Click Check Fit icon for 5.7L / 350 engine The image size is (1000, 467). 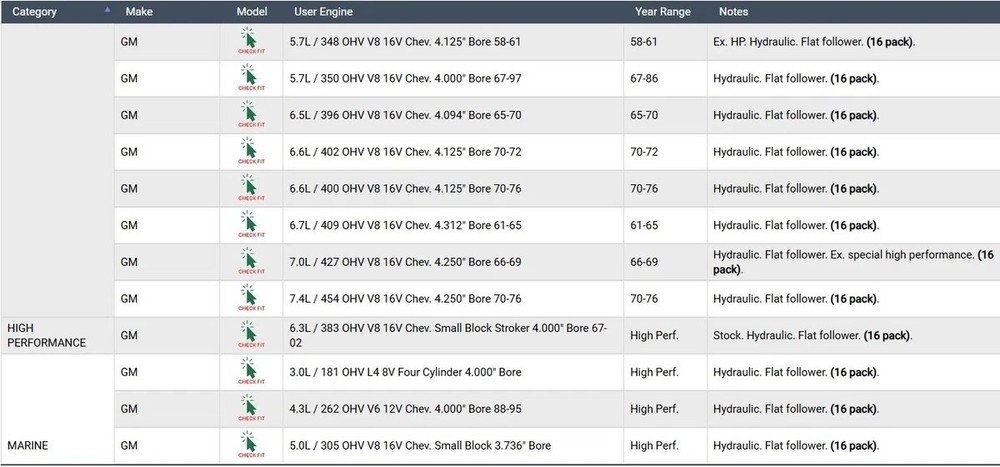249,79
